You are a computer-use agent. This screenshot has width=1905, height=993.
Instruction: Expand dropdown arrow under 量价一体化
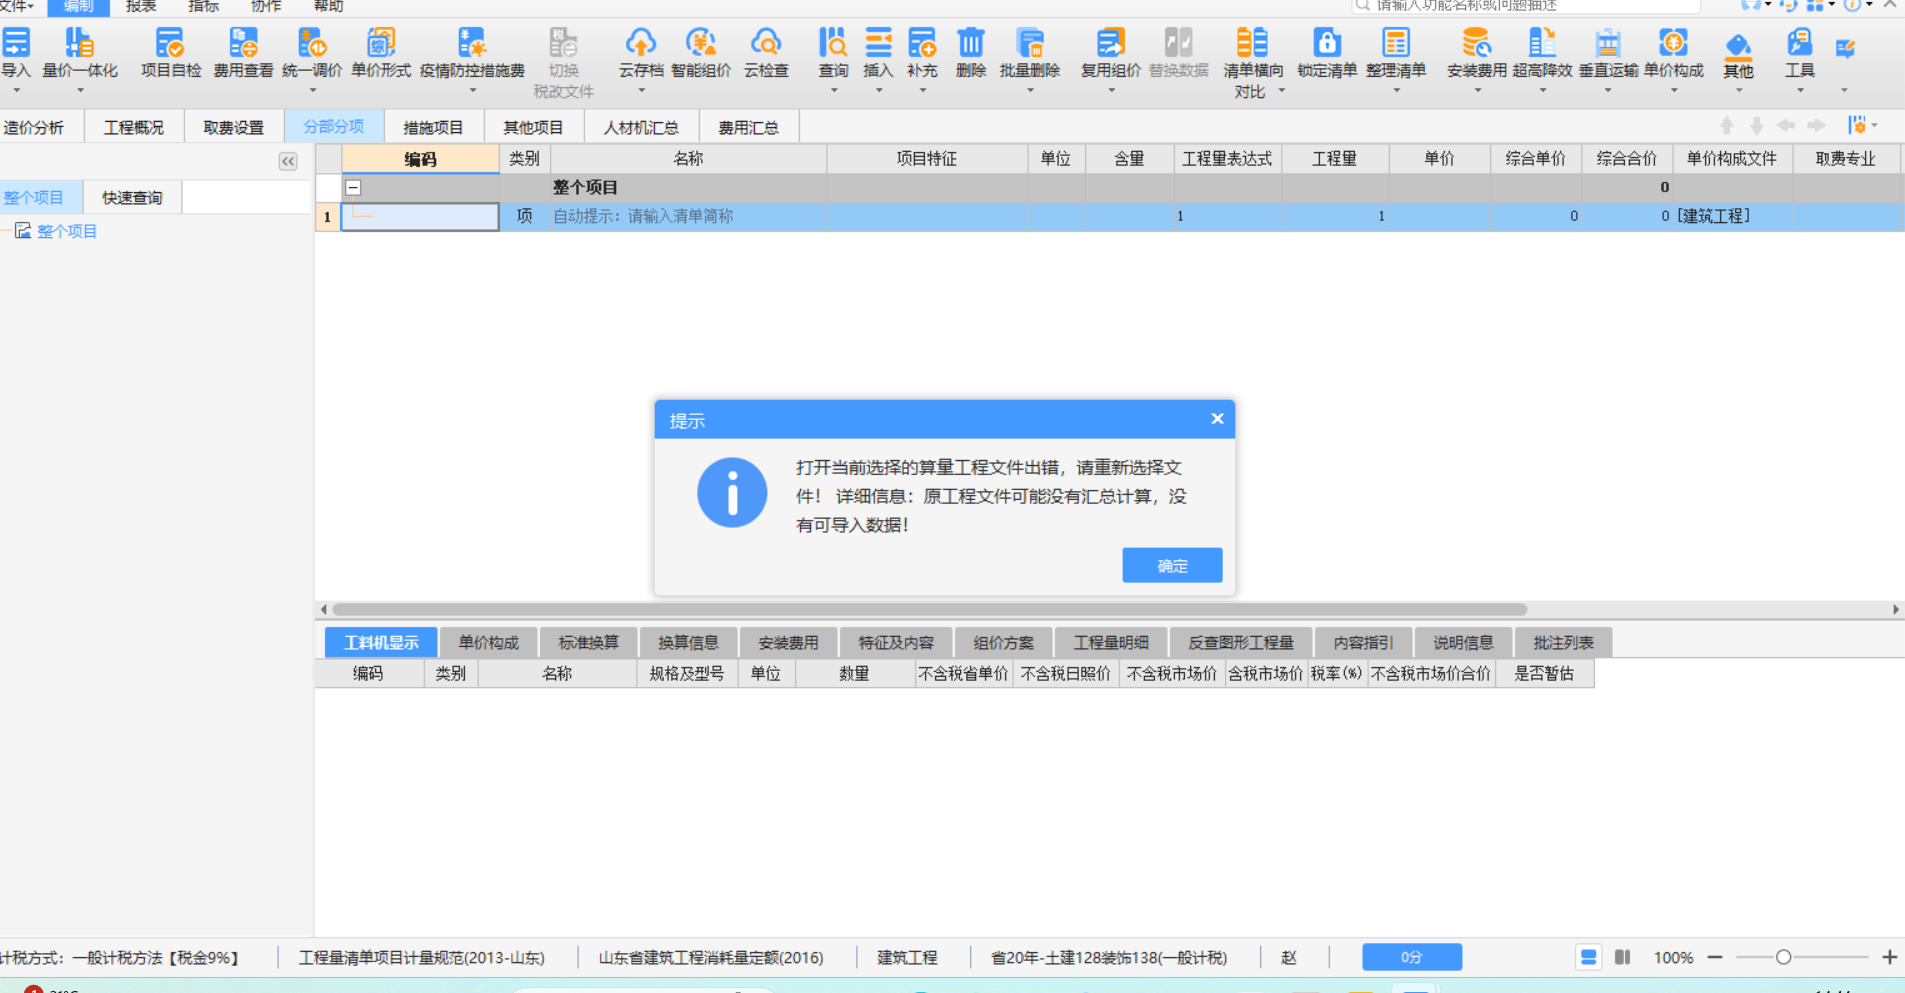click(x=80, y=91)
